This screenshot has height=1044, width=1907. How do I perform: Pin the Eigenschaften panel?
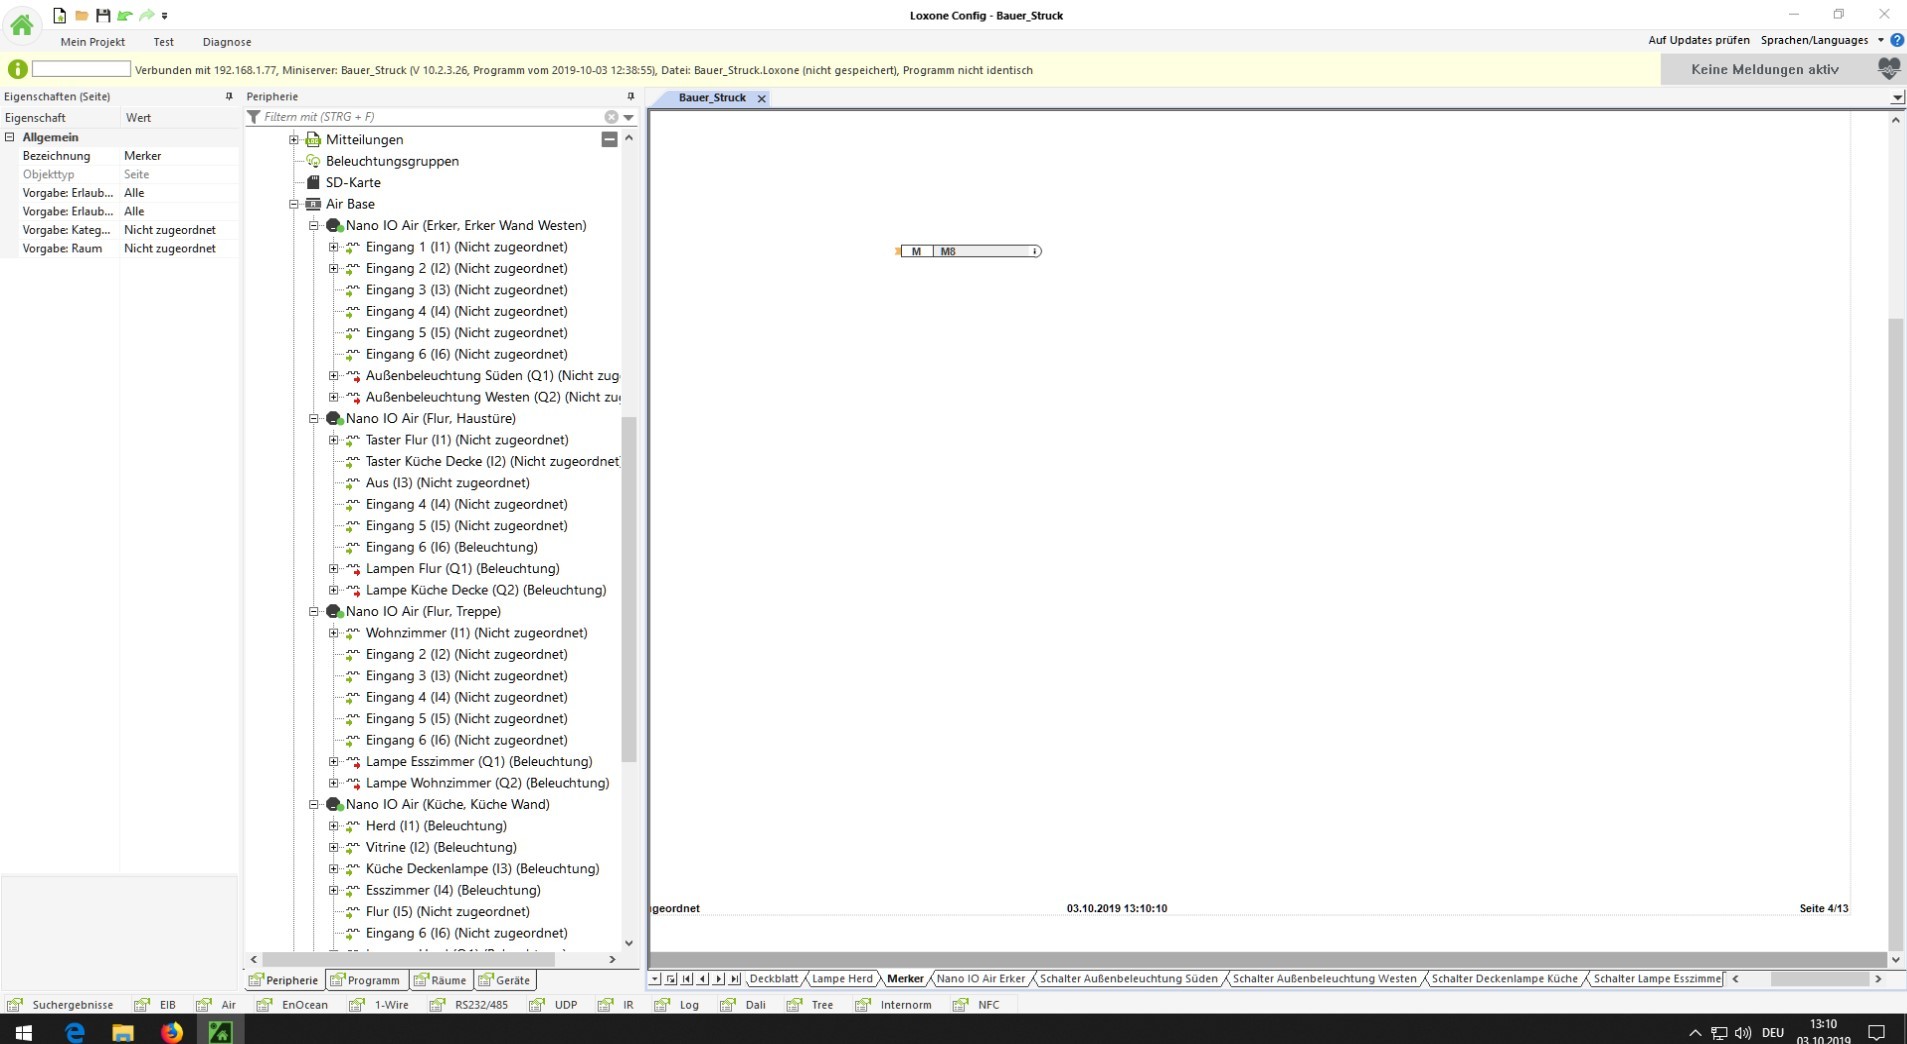229,96
